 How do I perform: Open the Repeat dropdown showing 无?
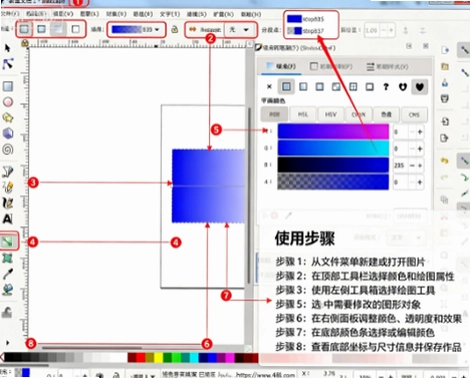pyautogui.click(x=240, y=30)
